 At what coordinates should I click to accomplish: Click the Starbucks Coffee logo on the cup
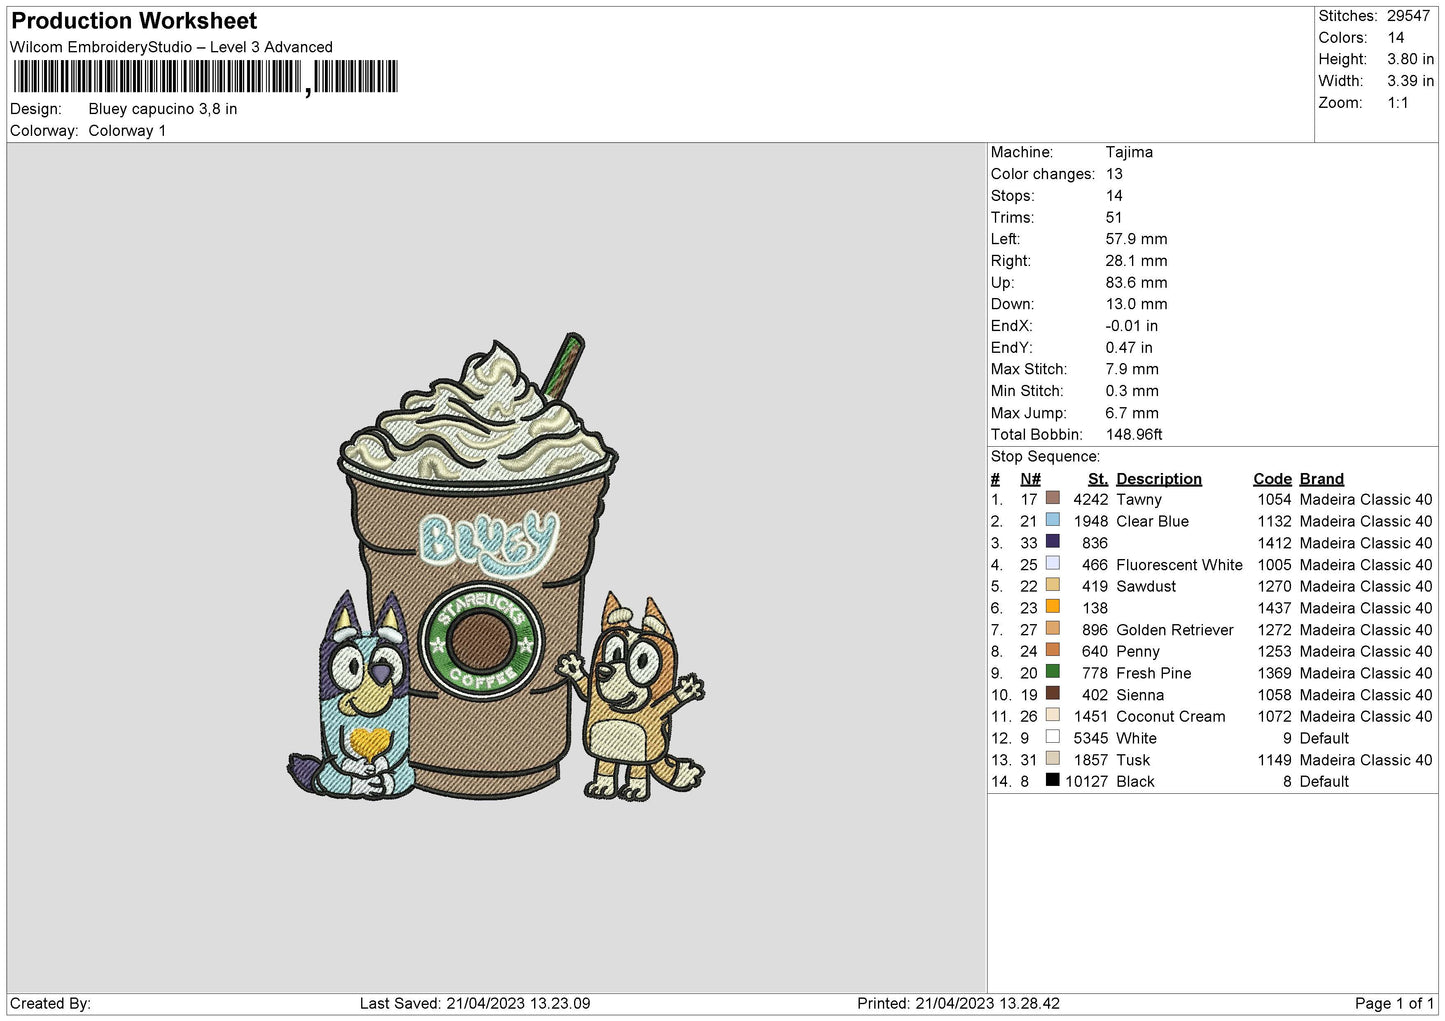481,639
